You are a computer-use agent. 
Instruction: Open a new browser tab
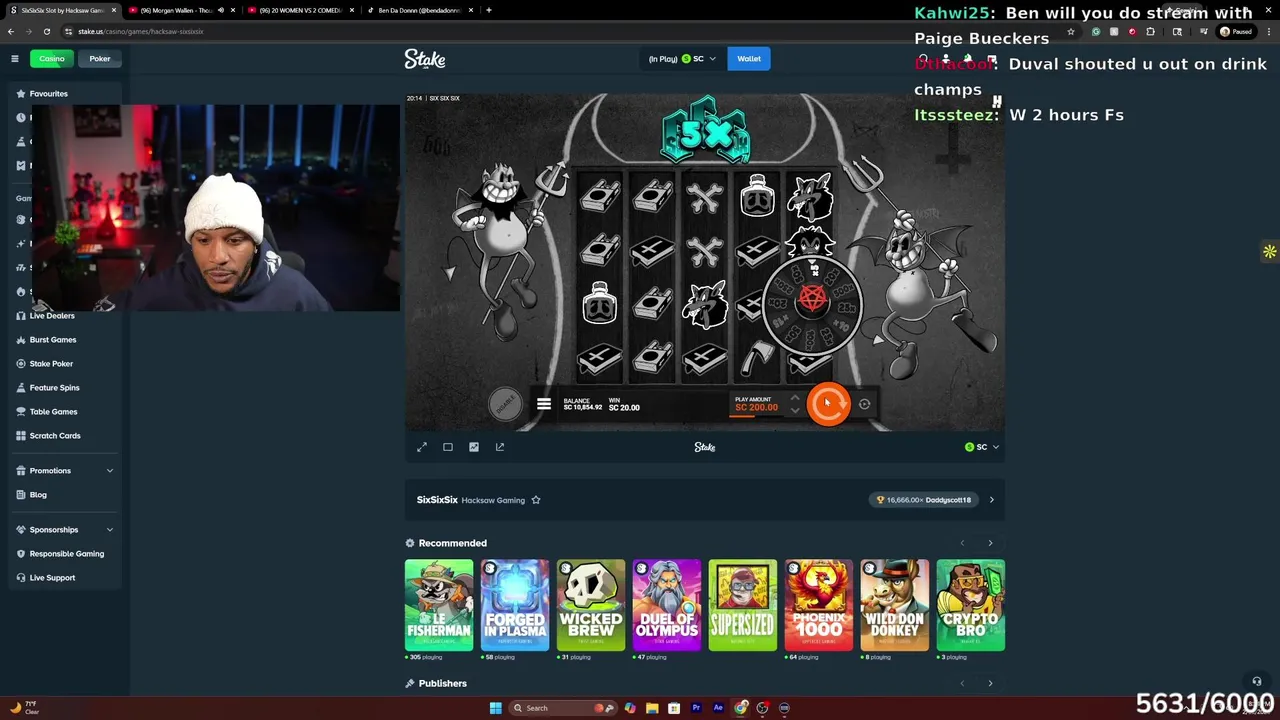point(489,10)
